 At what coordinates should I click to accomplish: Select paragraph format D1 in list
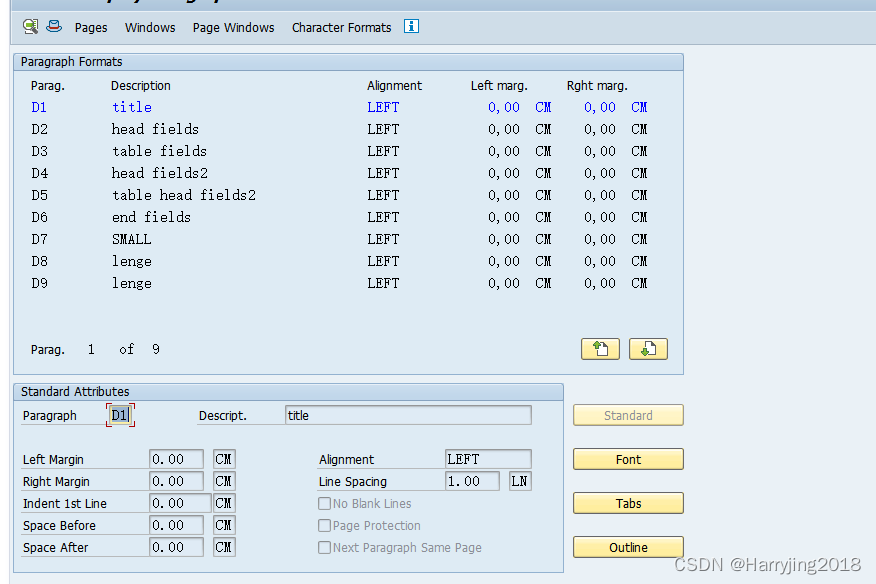pyautogui.click(x=39, y=107)
